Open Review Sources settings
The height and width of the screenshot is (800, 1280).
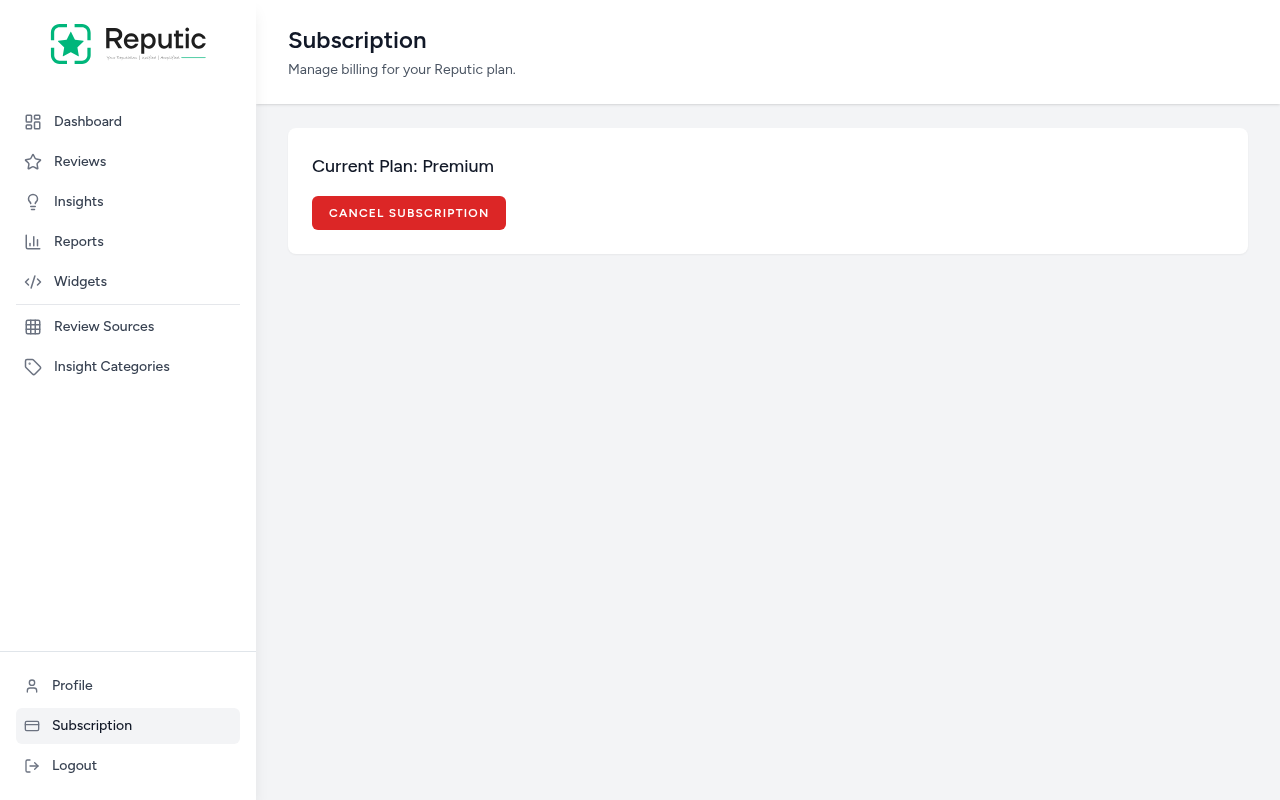[104, 326]
